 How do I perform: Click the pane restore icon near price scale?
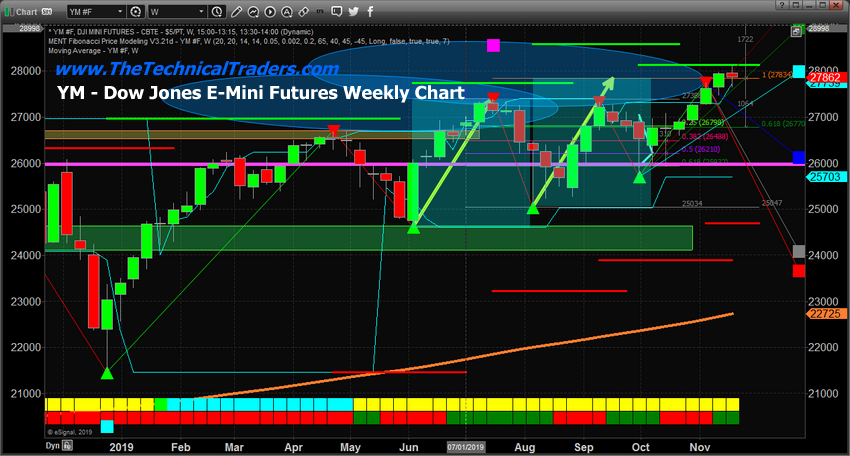point(796,32)
